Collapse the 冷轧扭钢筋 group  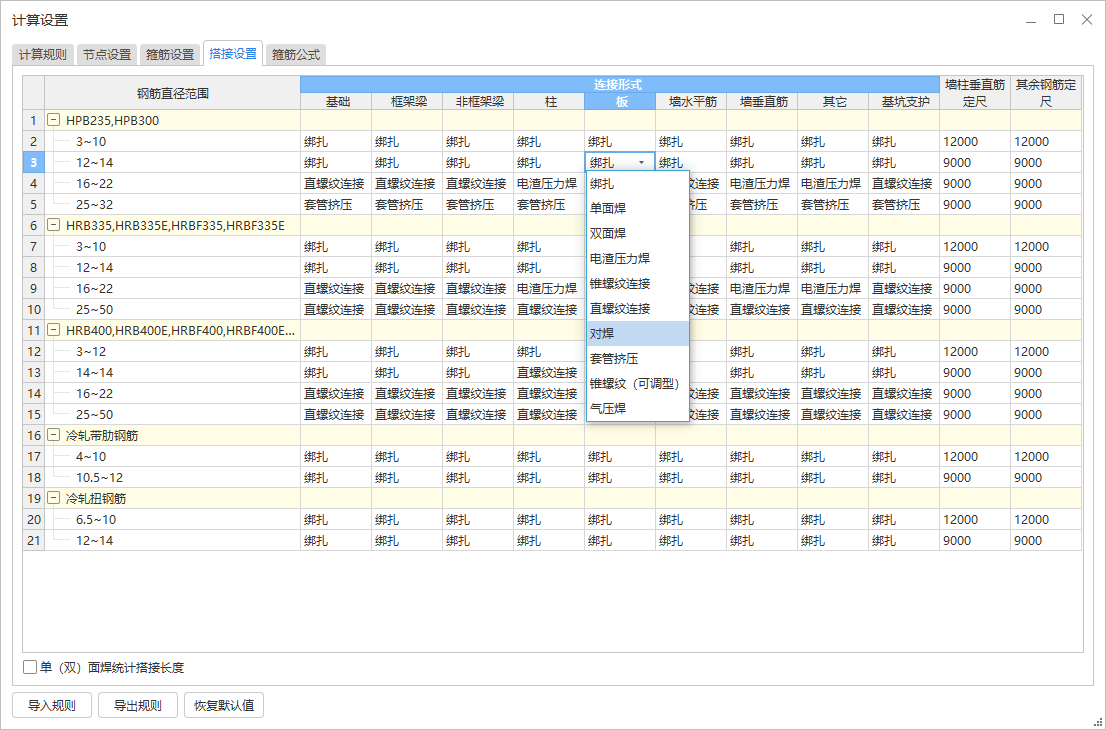[55, 498]
